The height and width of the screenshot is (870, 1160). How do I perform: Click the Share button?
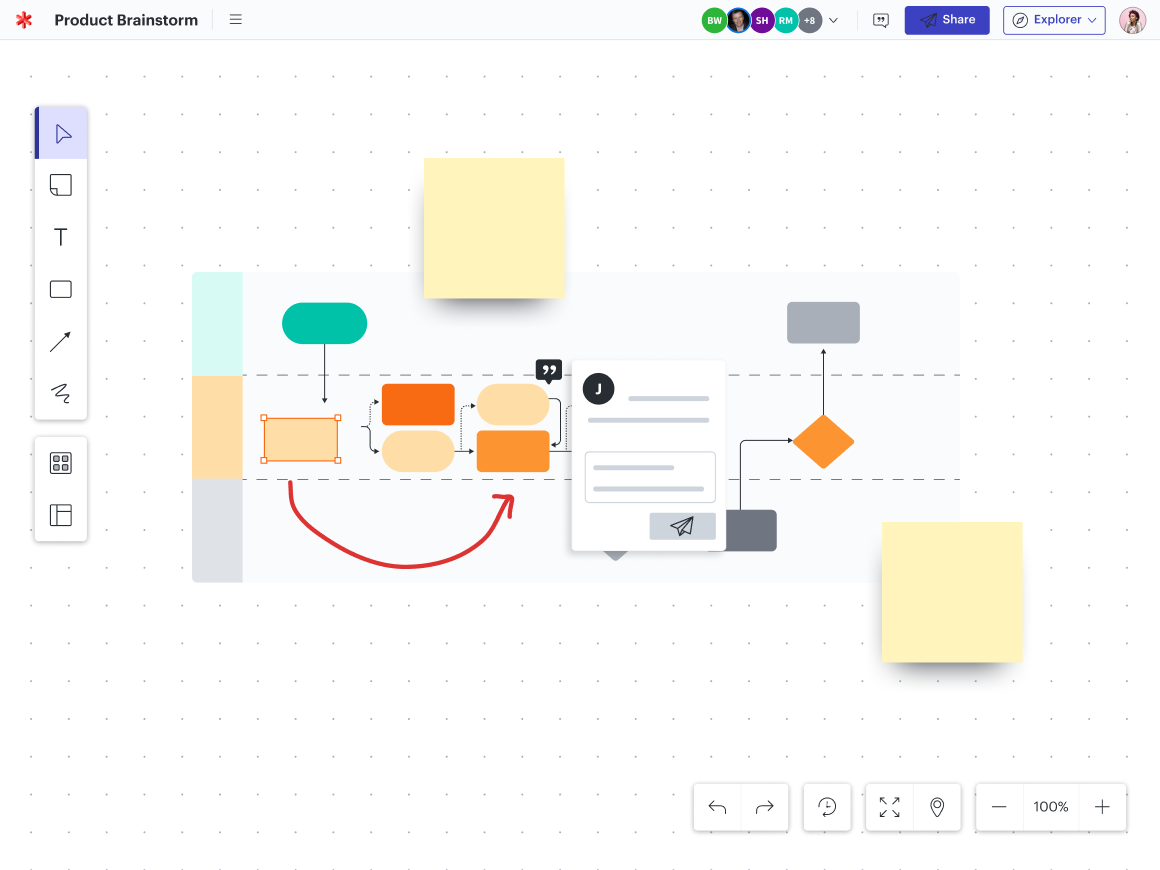[x=947, y=20]
